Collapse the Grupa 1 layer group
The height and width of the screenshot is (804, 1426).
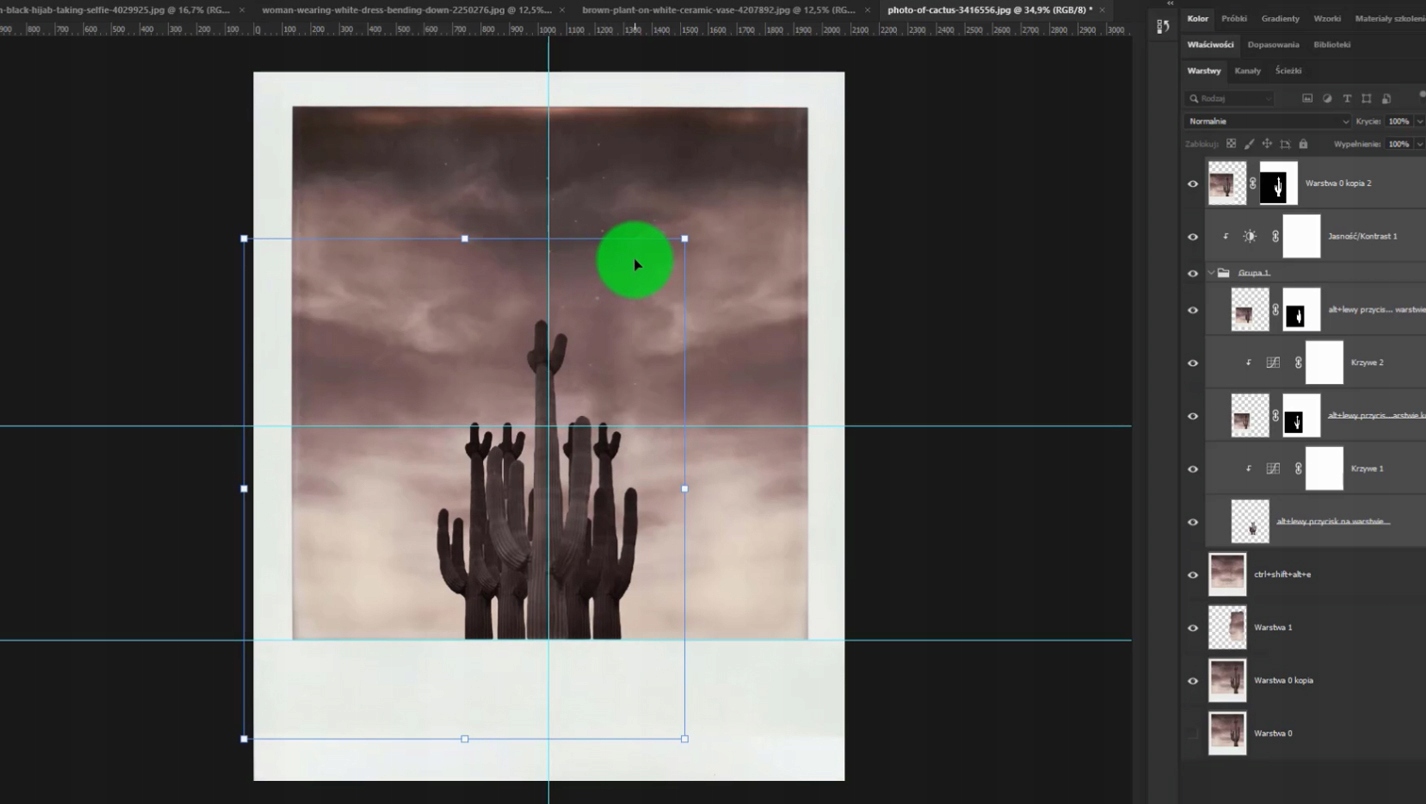tap(1211, 273)
